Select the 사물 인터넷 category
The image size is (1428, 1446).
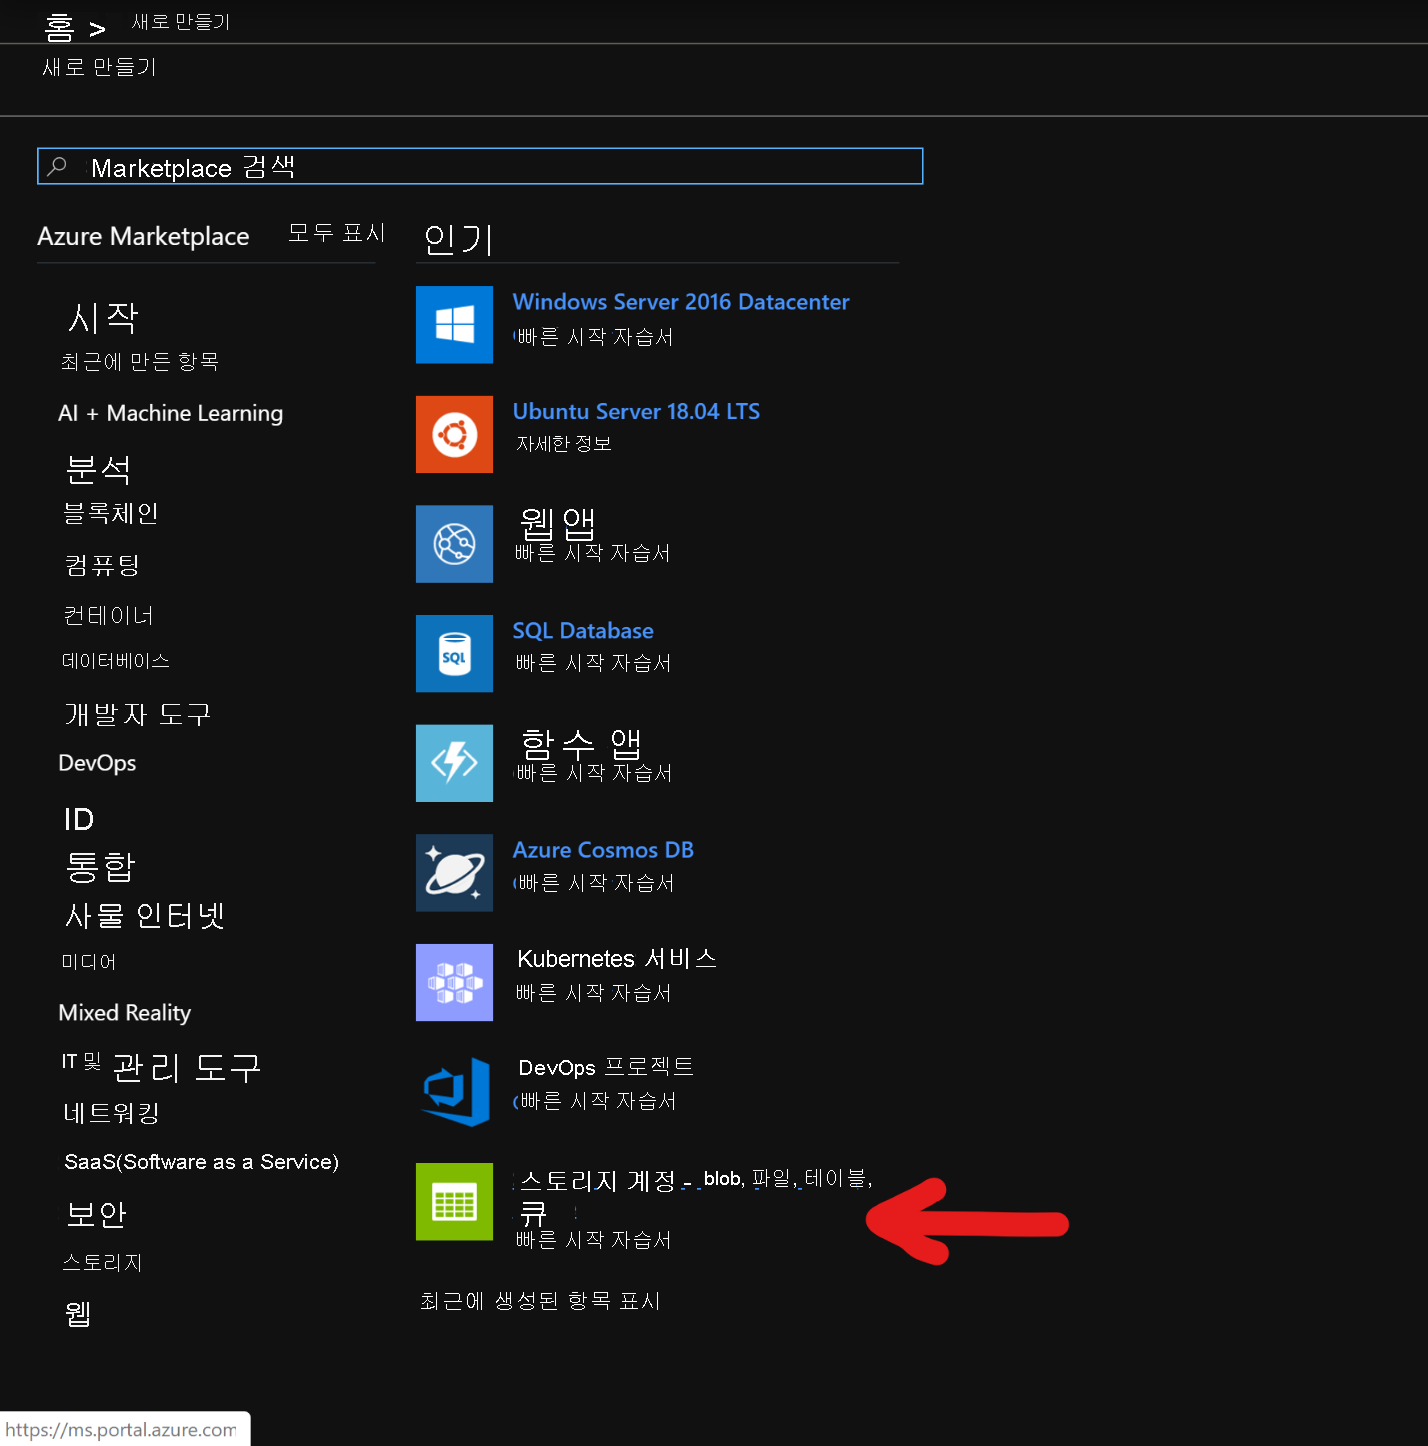tap(145, 916)
